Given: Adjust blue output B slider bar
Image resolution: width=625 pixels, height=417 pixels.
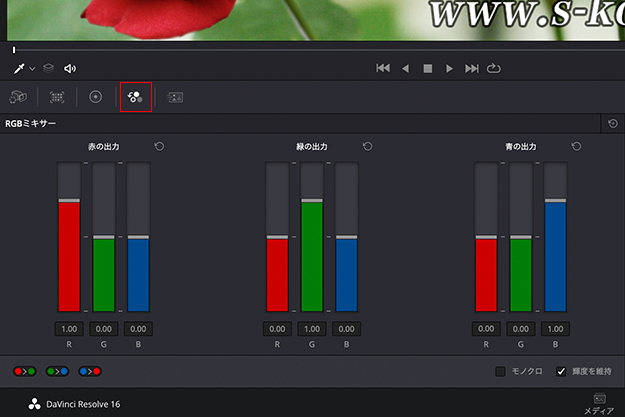Looking at the screenshot, I should pos(555,237).
